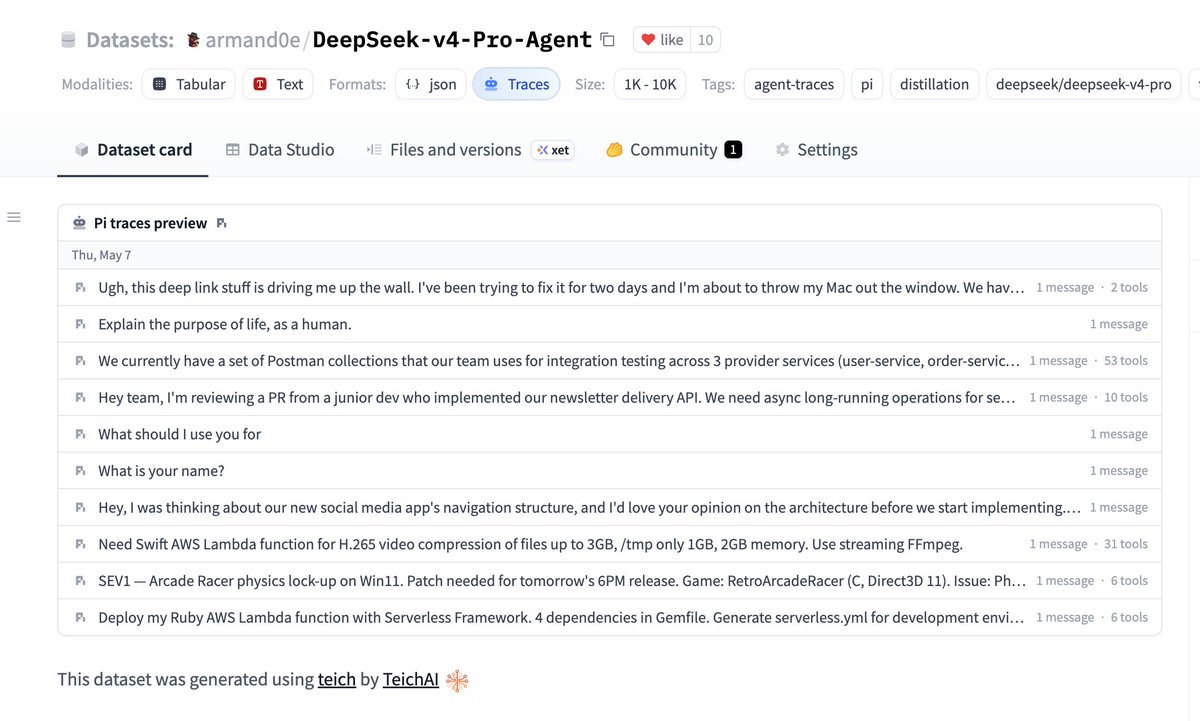This screenshot has width=1200, height=721.
Task: Click the pi tag
Action: [x=866, y=84]
